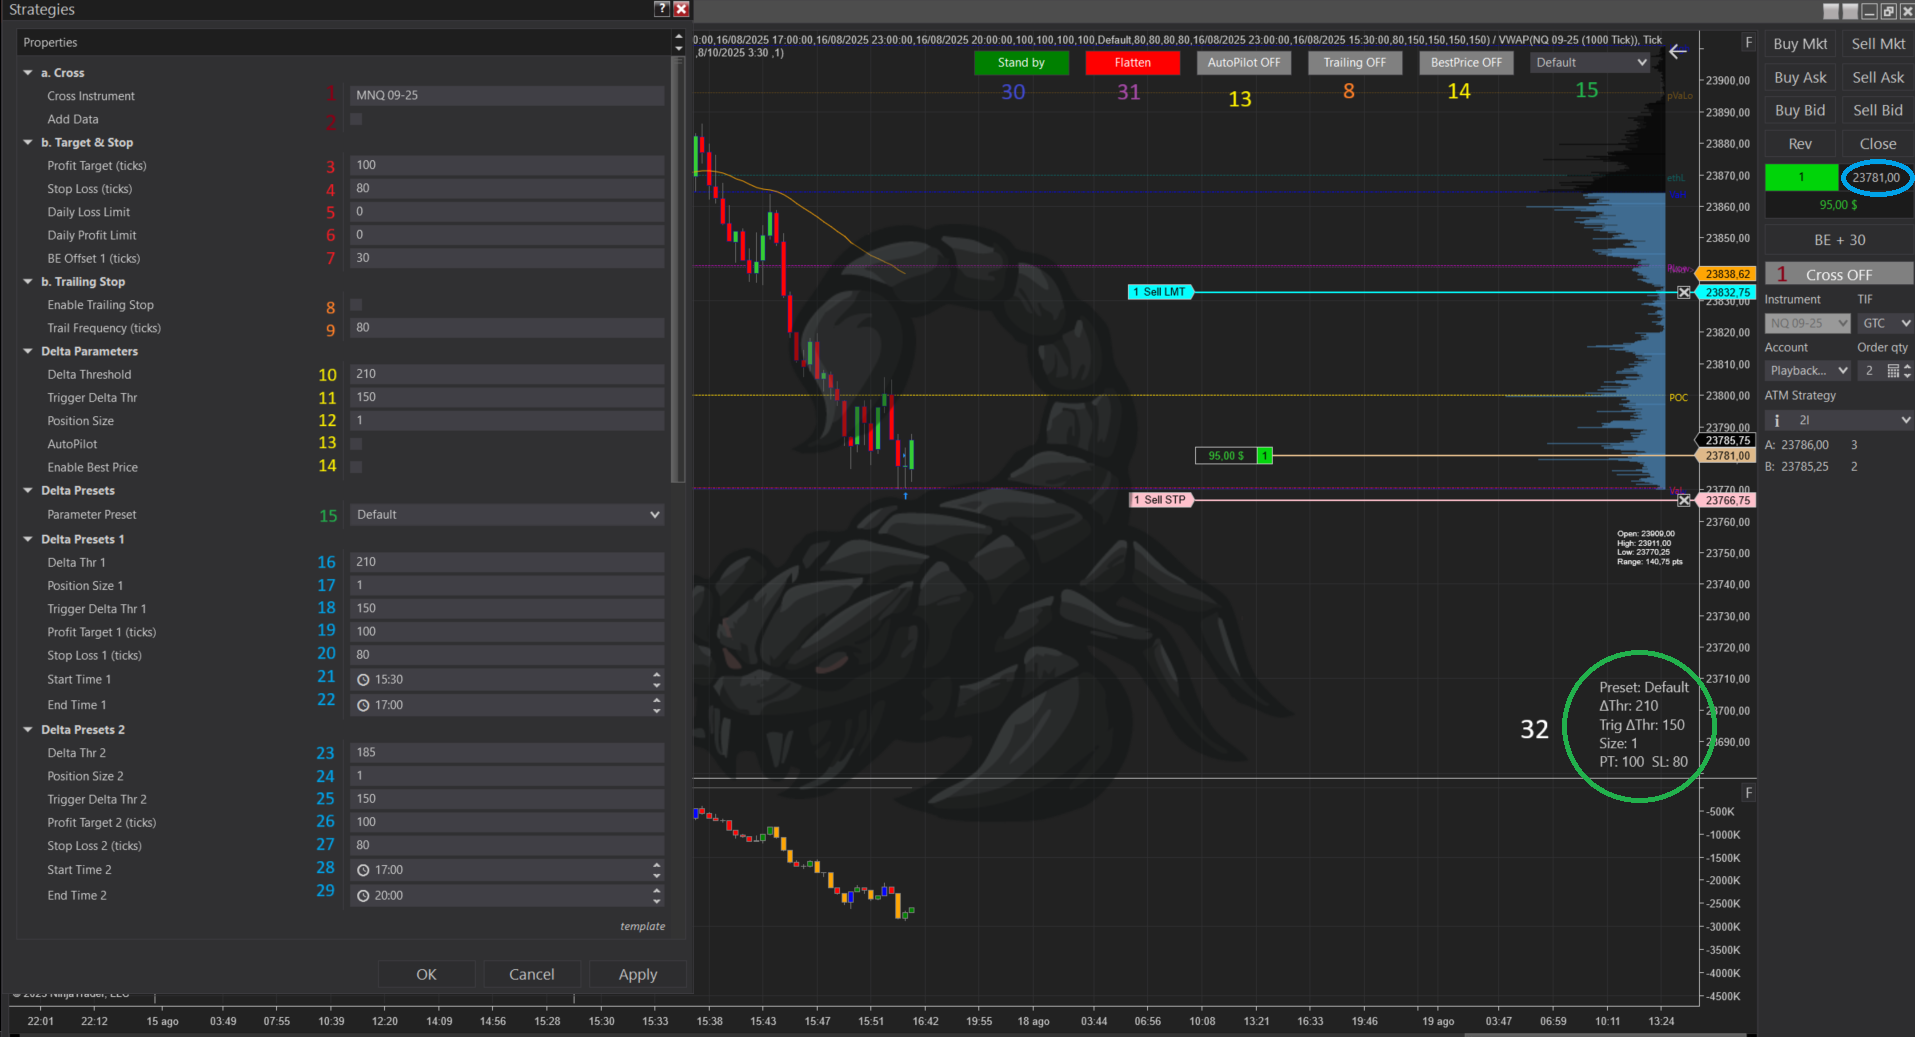This screenshot has height=1037, width=1915.
Task: Click the clock icon beside Start Time 1
Action: pos(363,680)
